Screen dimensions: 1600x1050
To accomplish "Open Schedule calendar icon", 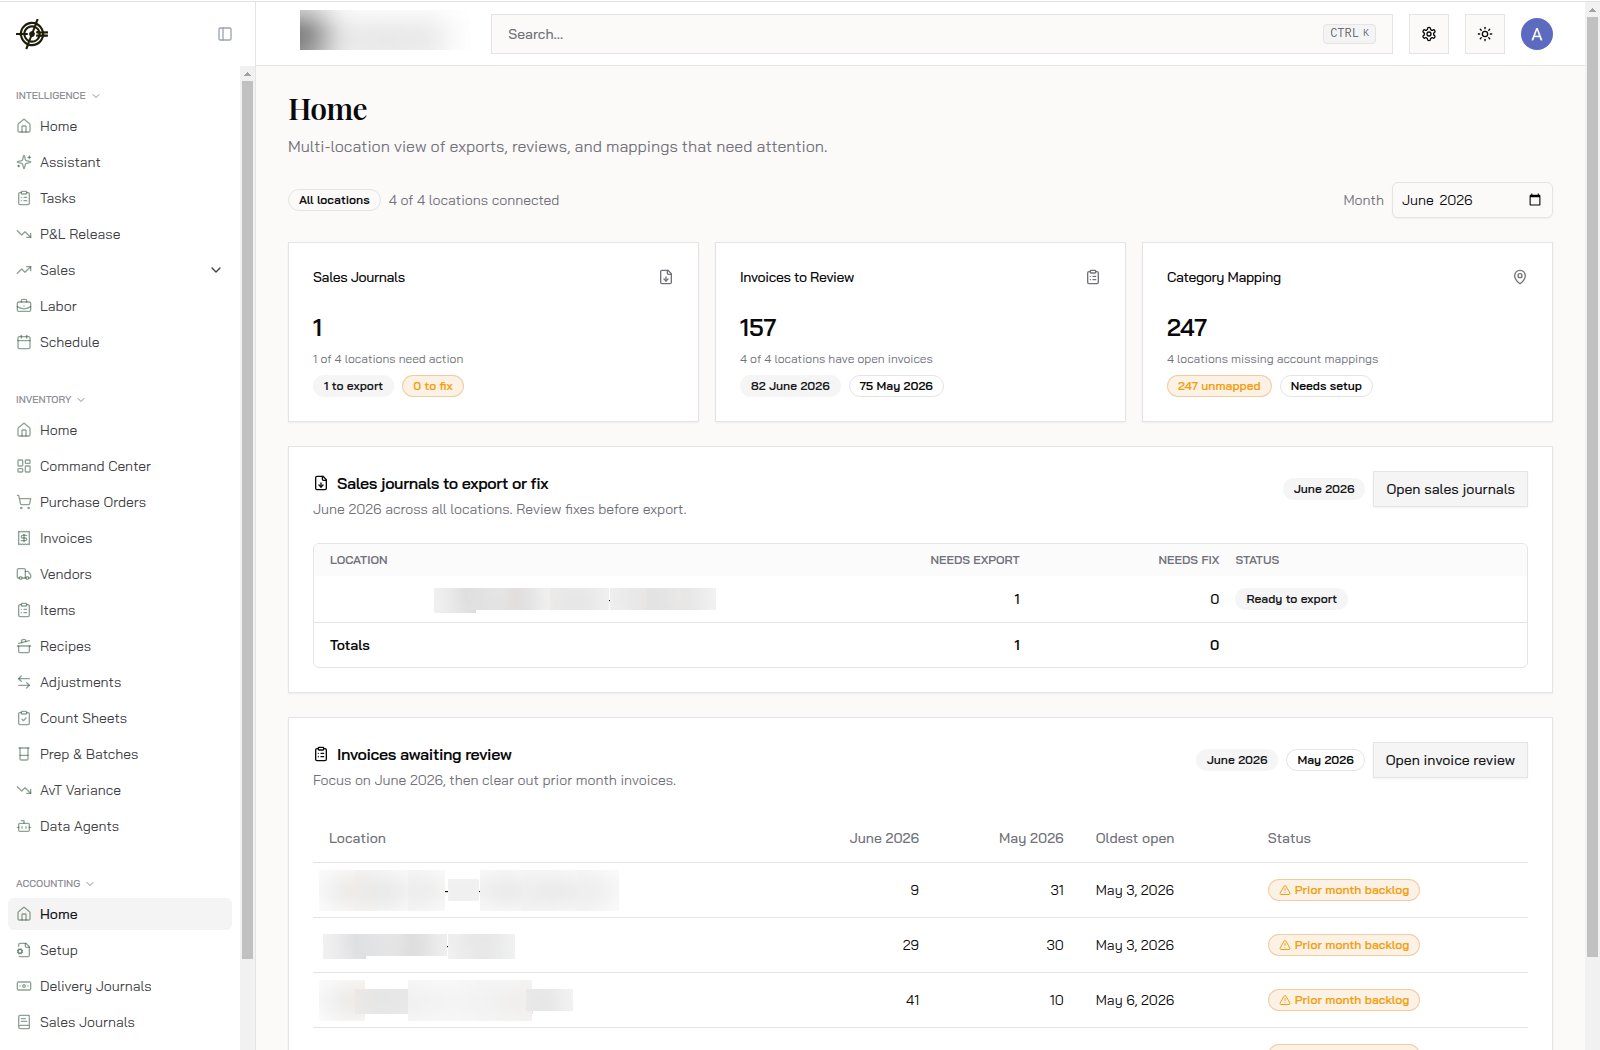I will coord(24,342).
